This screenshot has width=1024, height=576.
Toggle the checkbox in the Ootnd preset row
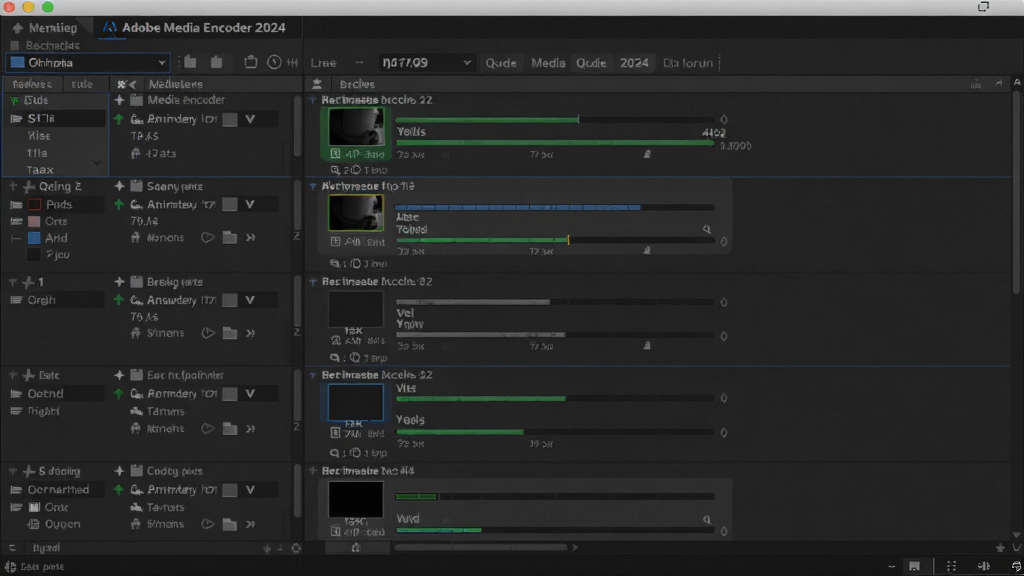click(x=230, y=394)
